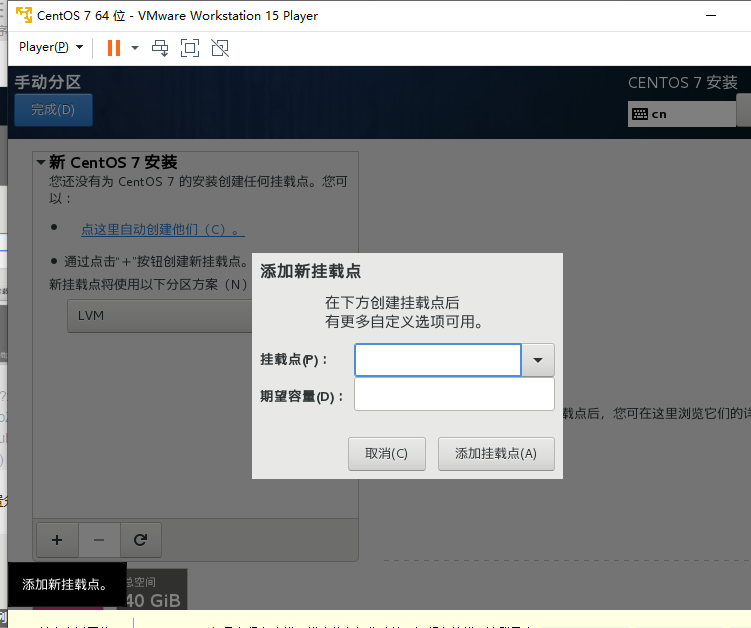Click the Send Ctrl+Alt+Del icon
Image resolution: width=751 pixels, height=628 pixels.
pyautogui.click(x=160, y=48)
